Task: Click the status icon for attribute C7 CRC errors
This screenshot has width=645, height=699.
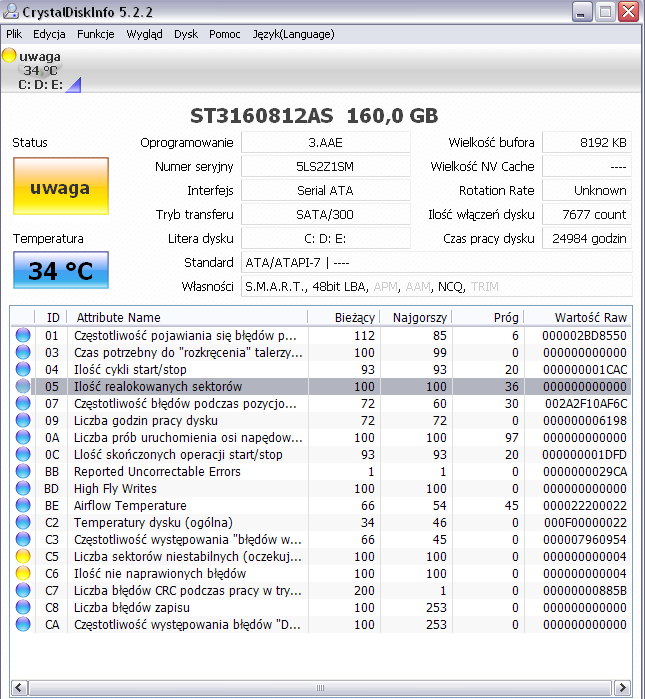Action: tap(23, 590)
